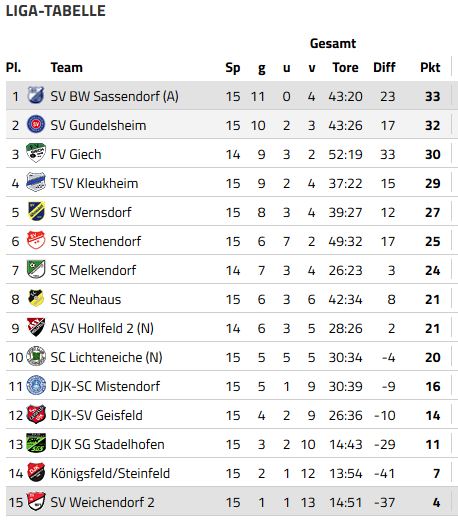
Task: Open Königsfeld/Steinfeld team link
Action: point(110,474)
